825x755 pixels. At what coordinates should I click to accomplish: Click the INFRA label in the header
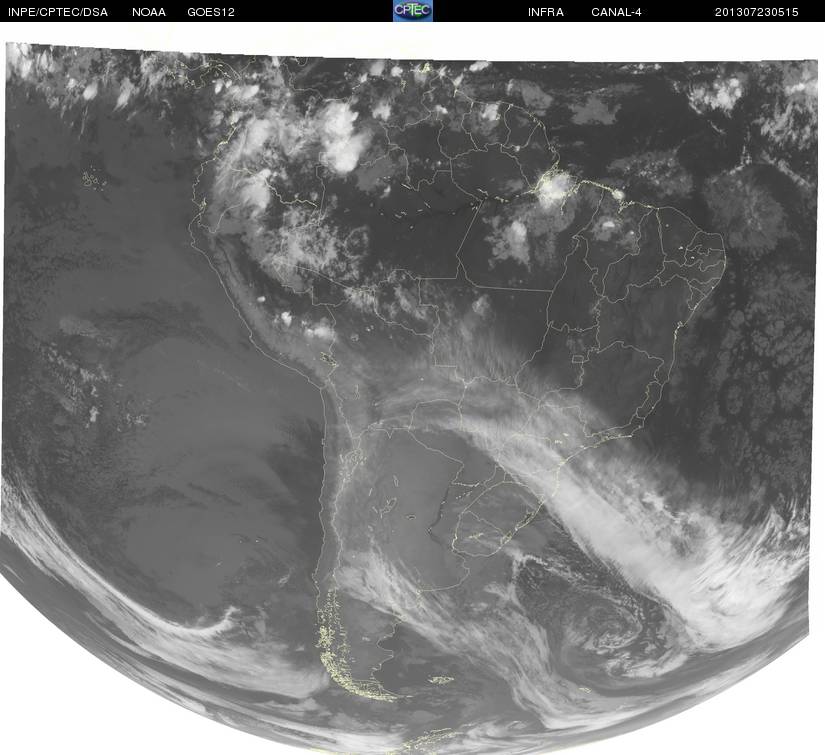(546, 12)
